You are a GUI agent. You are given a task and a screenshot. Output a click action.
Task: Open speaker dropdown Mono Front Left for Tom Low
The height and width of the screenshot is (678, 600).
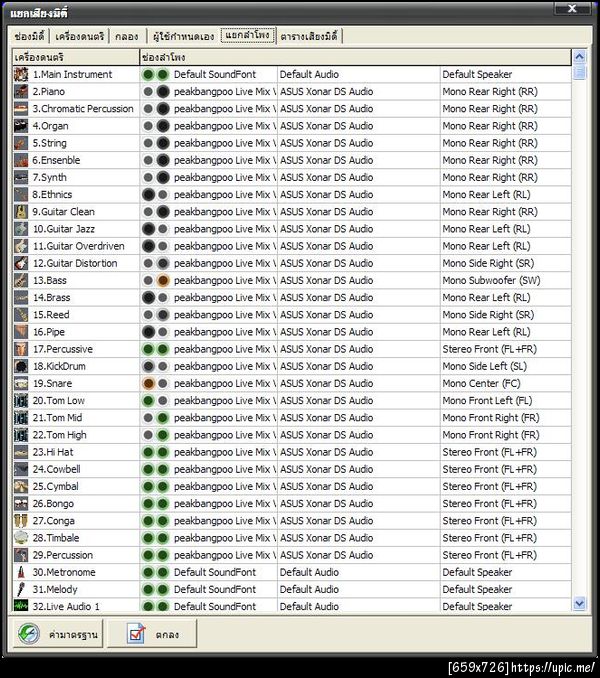[505, 401]
